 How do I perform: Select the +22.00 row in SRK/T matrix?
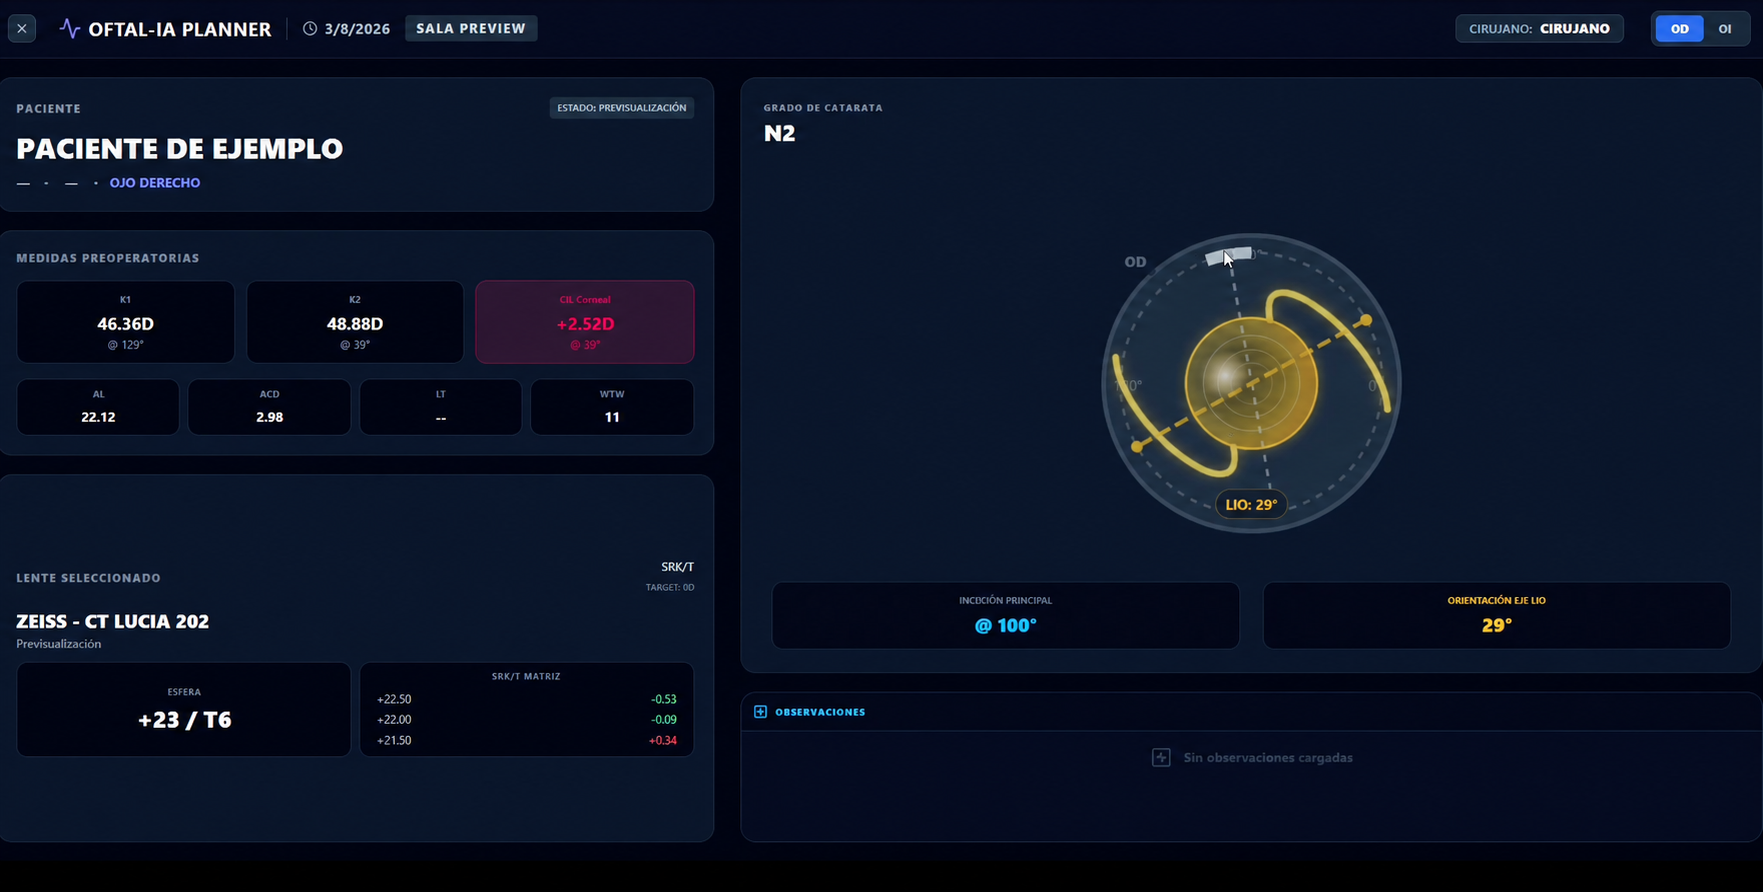pyautogui.click(x=527, y=719)
